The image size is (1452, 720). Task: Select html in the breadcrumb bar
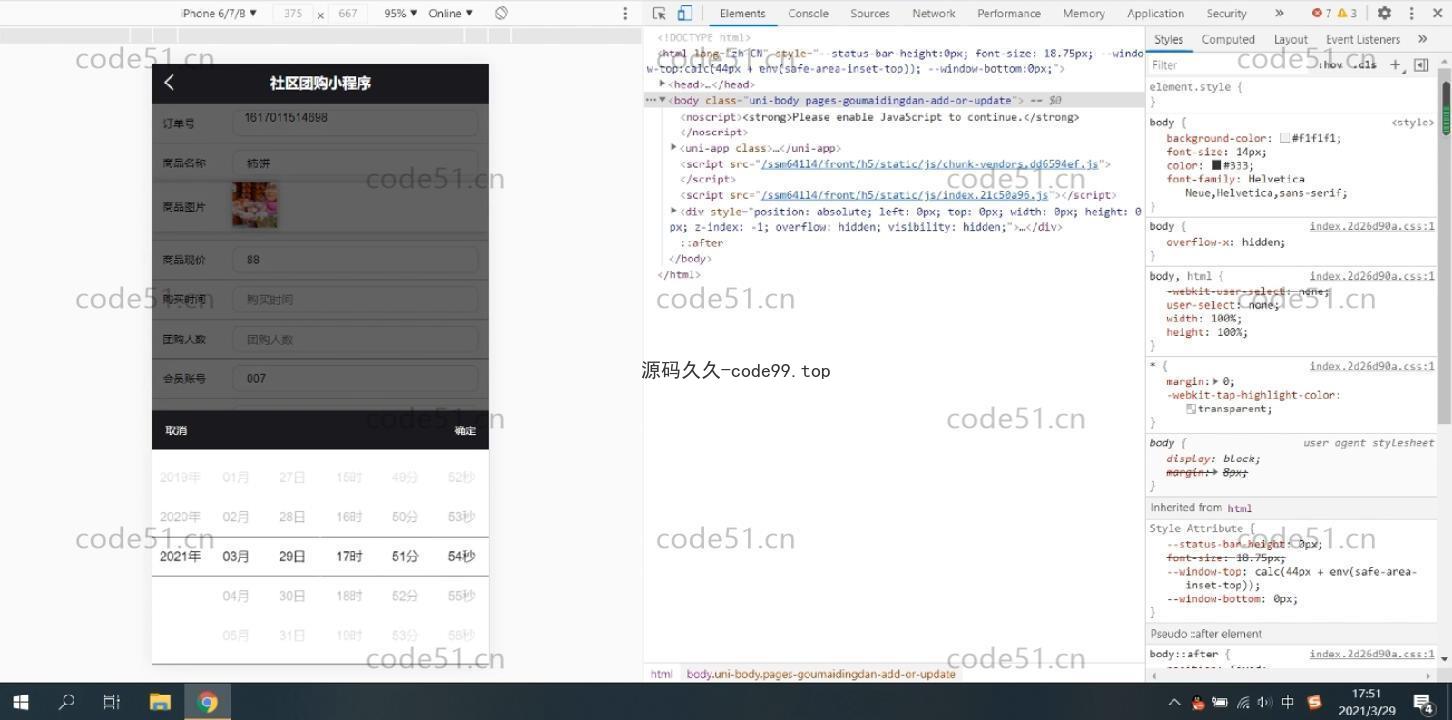pos(661,674)
